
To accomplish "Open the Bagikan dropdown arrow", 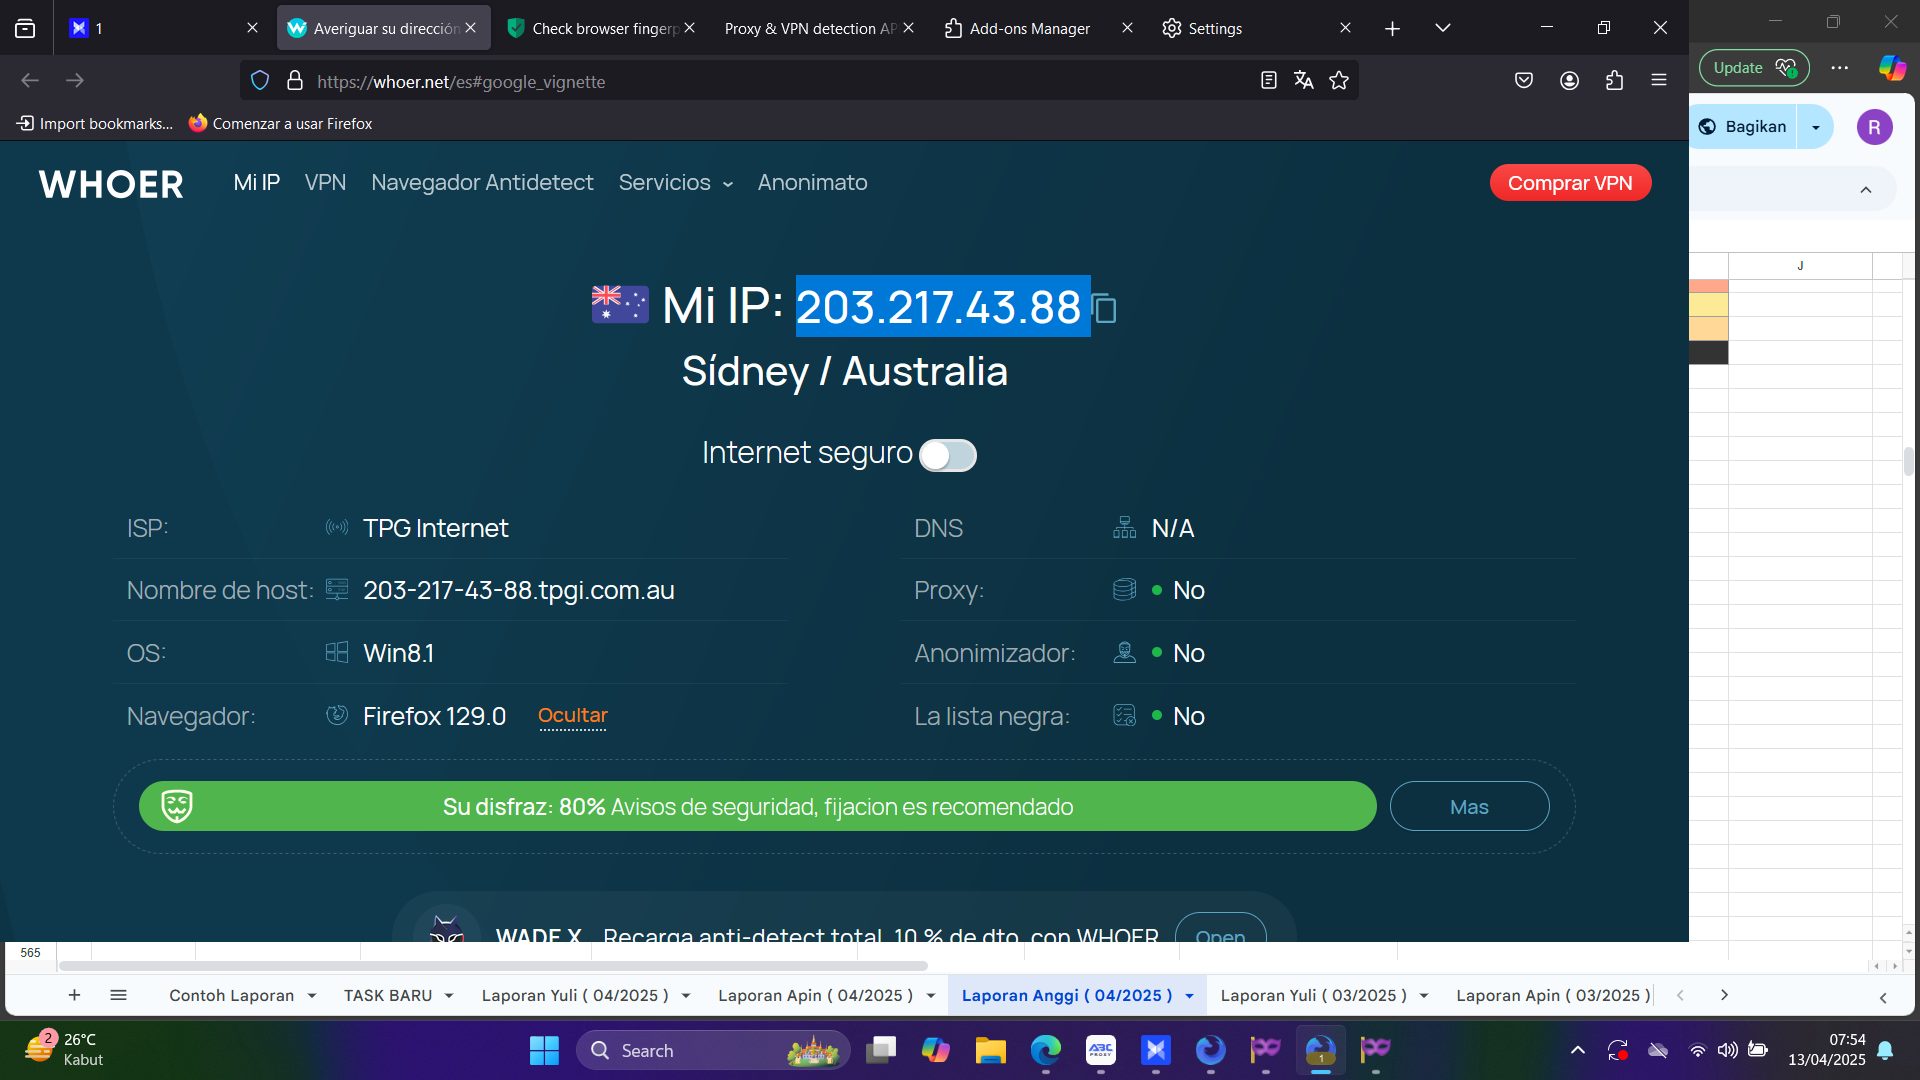I will (1816, 127).
